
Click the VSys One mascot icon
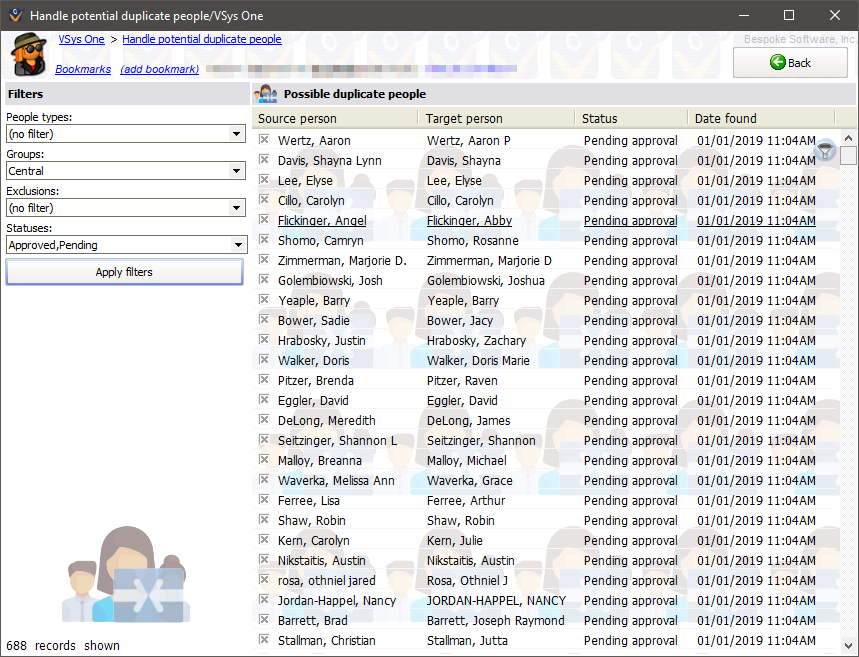(26, 54)
